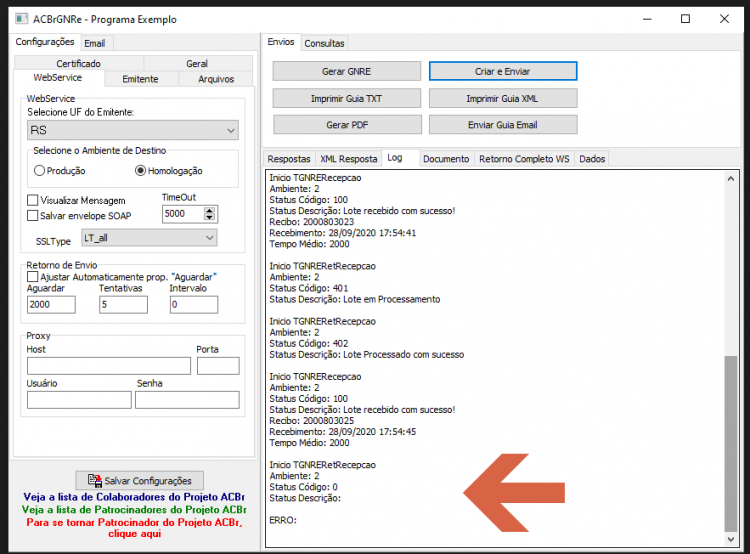Click the log vertical scrollbar thumb
750x554 pixels.
730,443
